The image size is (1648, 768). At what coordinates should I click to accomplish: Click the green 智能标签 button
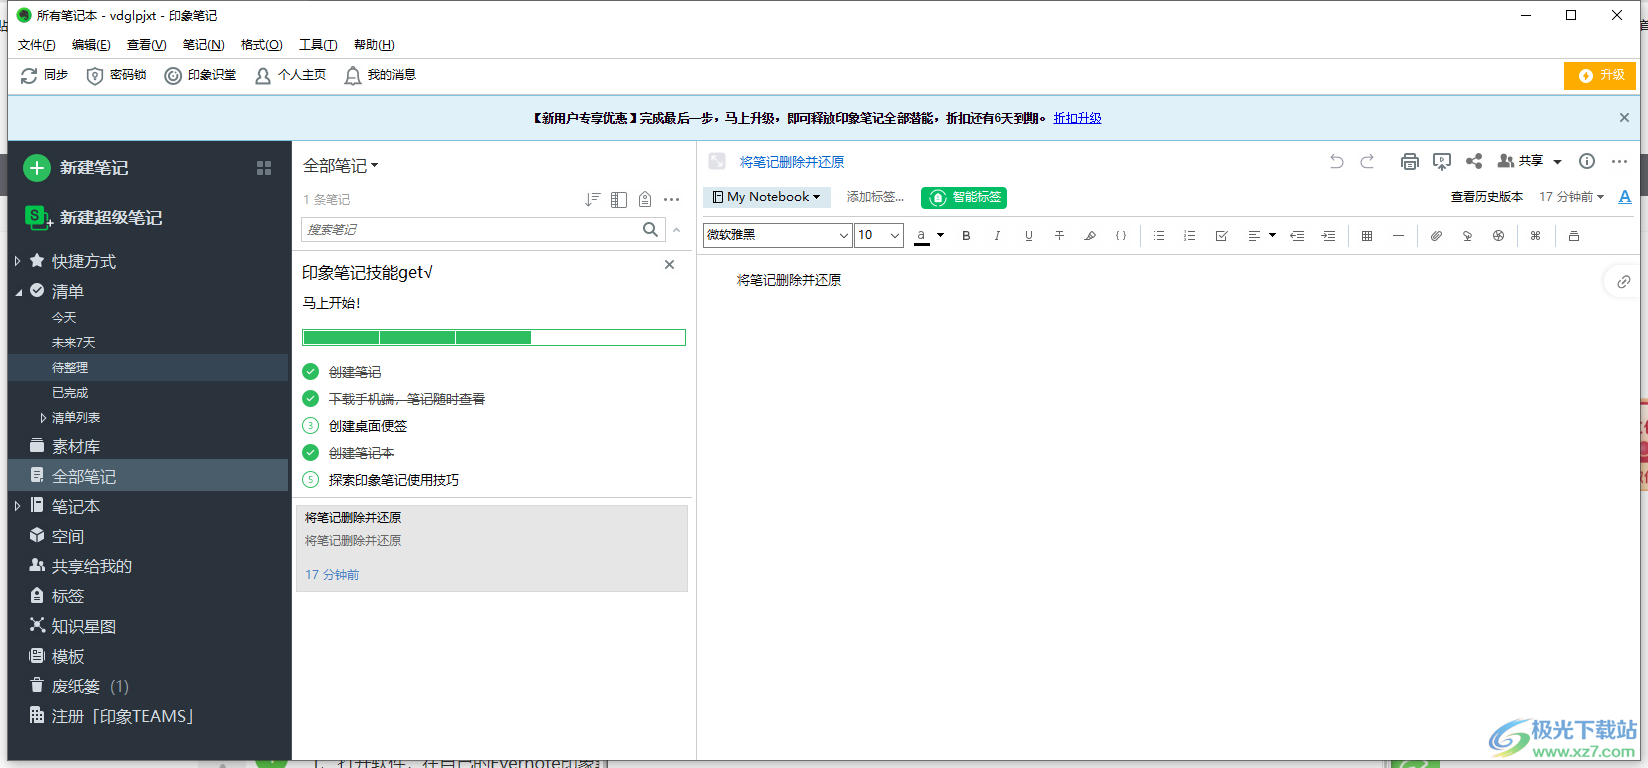point(964,198)
